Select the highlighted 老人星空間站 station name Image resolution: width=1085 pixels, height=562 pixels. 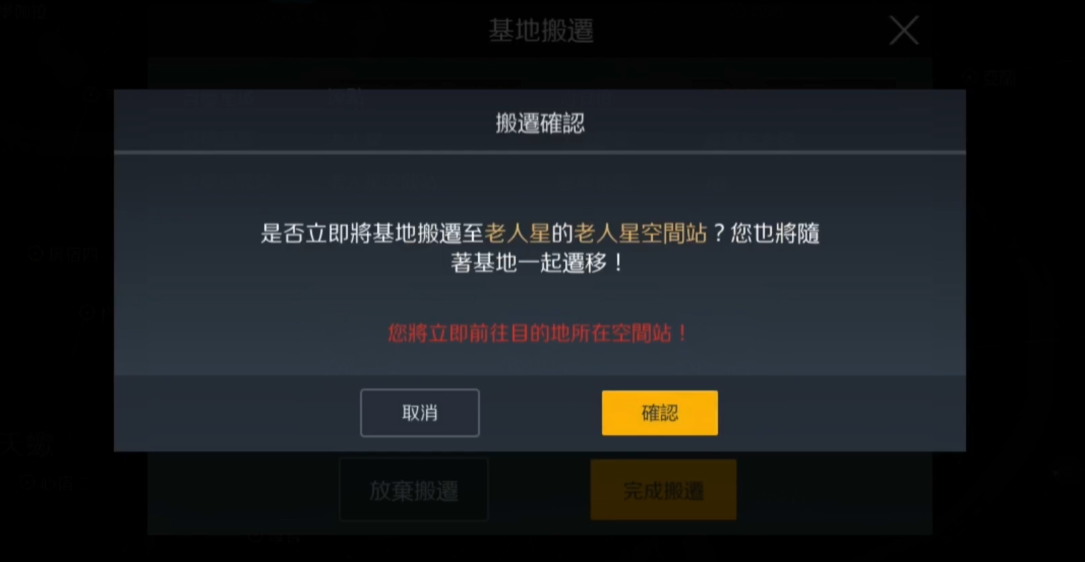click(x=640, y=234)
